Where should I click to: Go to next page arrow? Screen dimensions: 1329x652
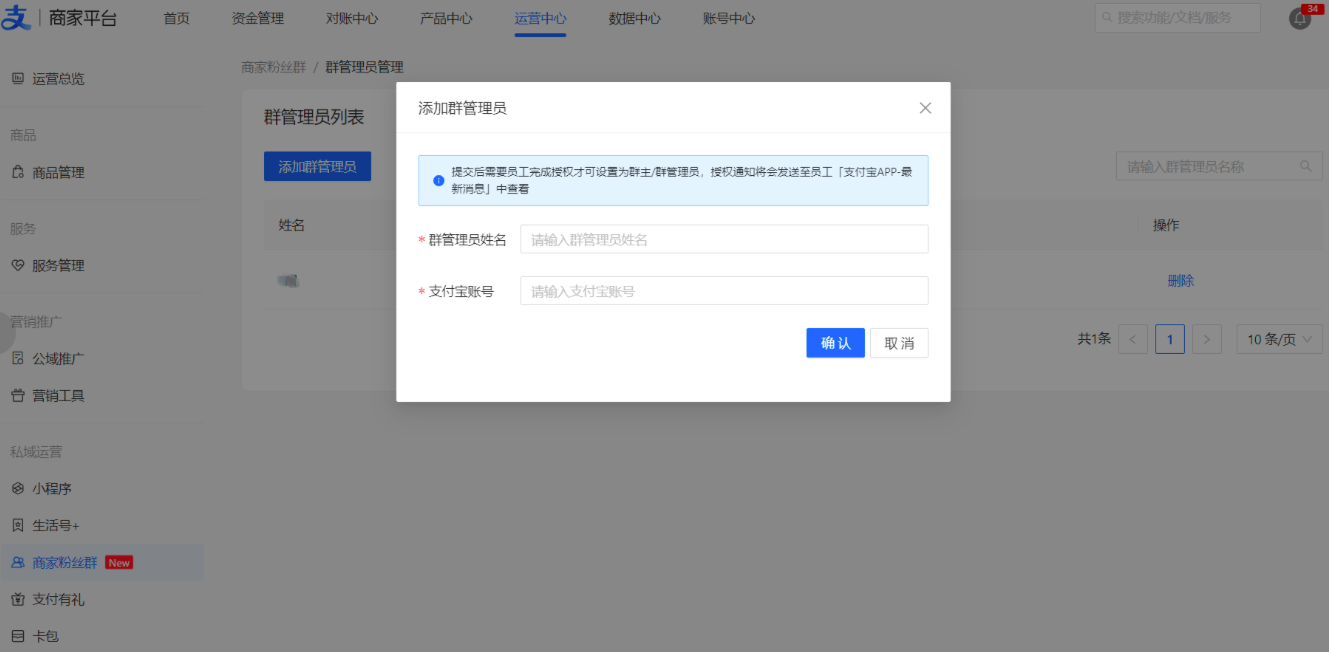tap(1207, 339)
